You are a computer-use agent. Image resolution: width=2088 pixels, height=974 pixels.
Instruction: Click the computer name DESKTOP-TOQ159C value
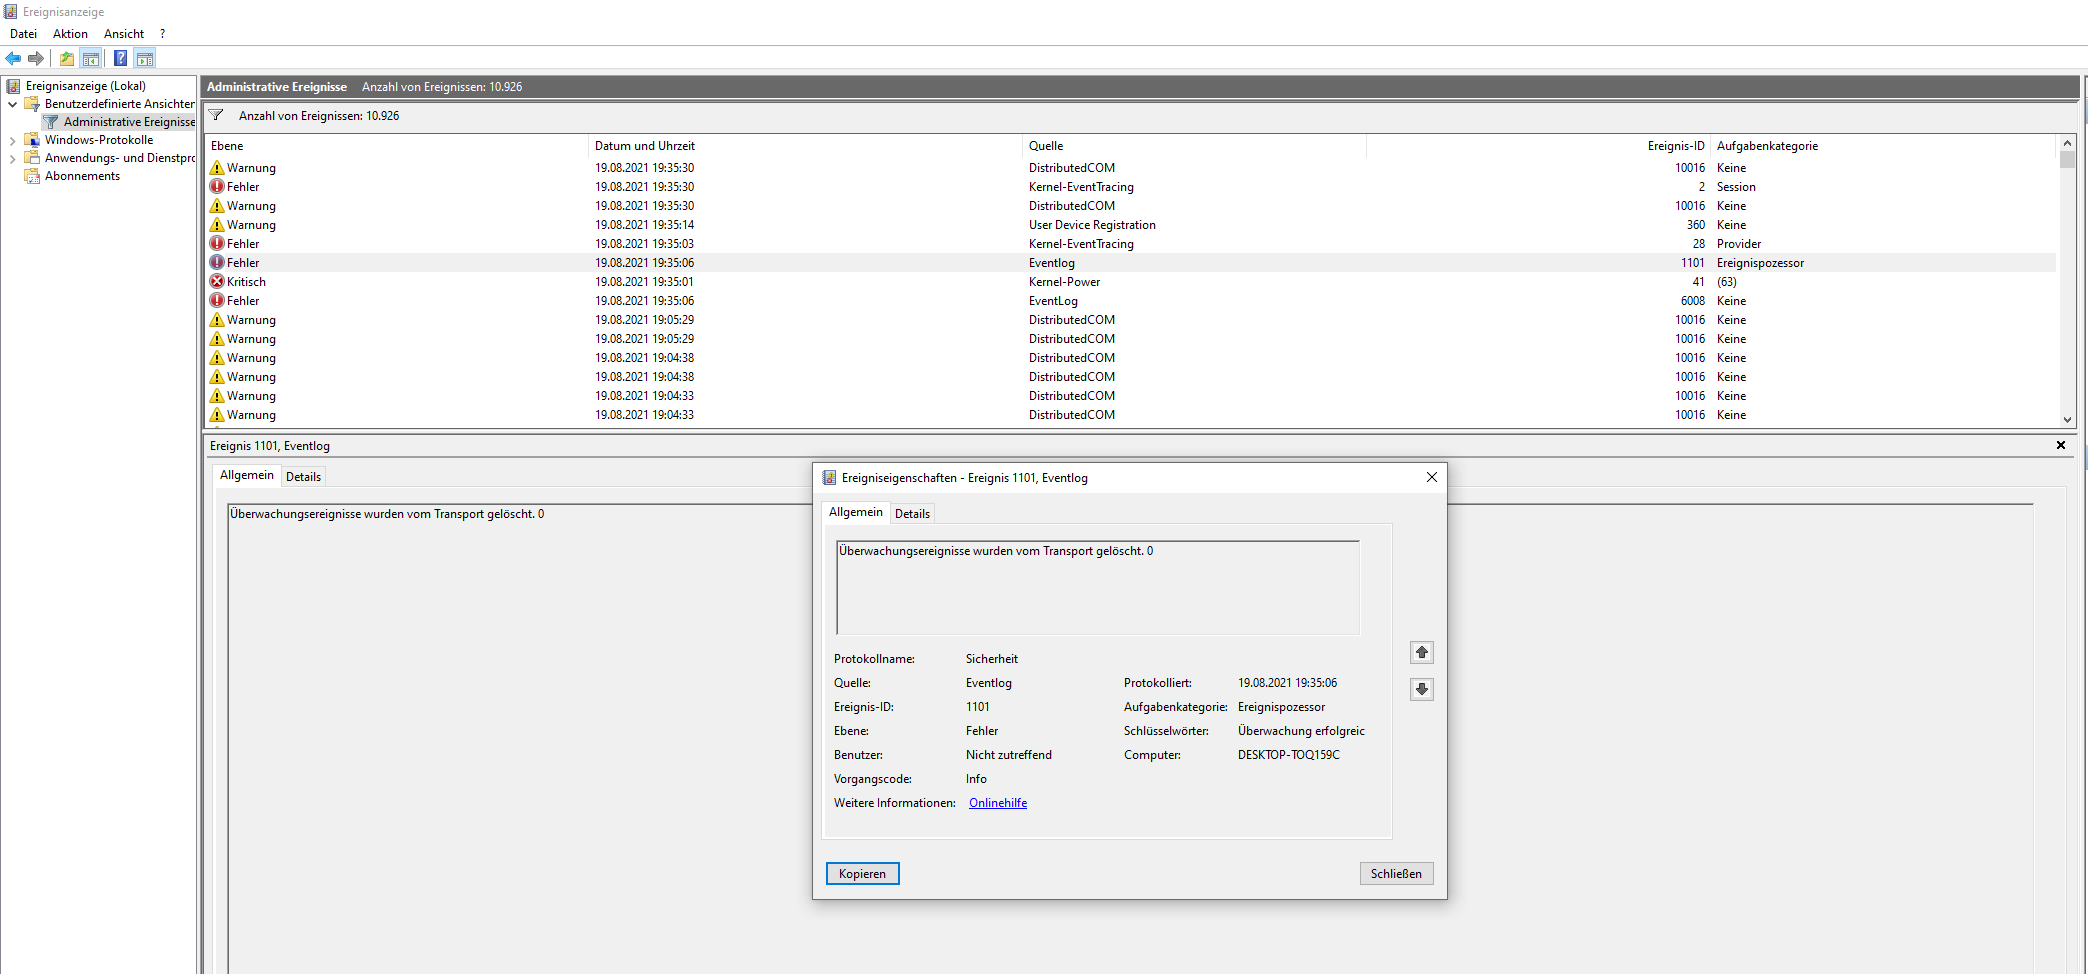(1288, 755)
